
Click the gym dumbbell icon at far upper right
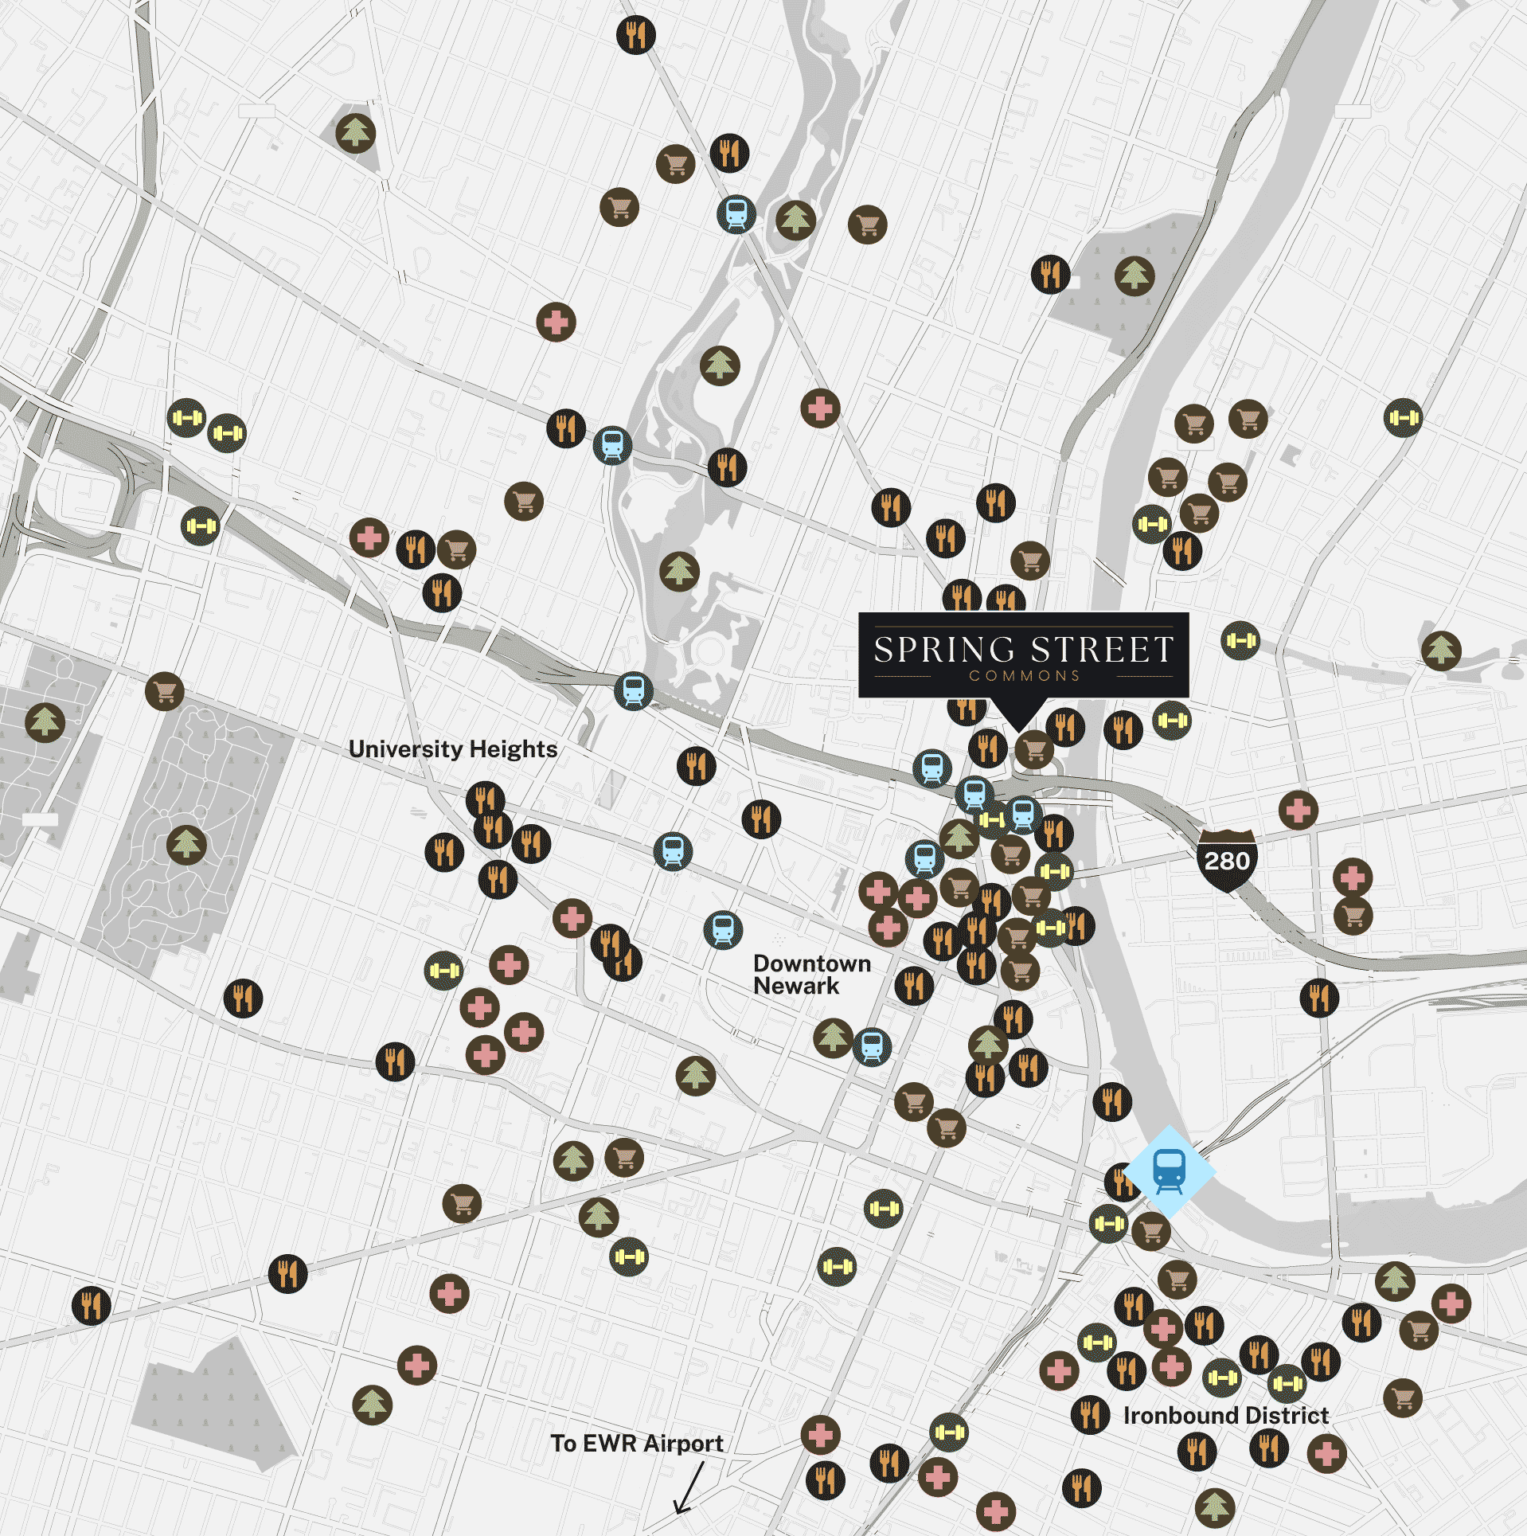pyautogui.click(x=1403, y=417)
